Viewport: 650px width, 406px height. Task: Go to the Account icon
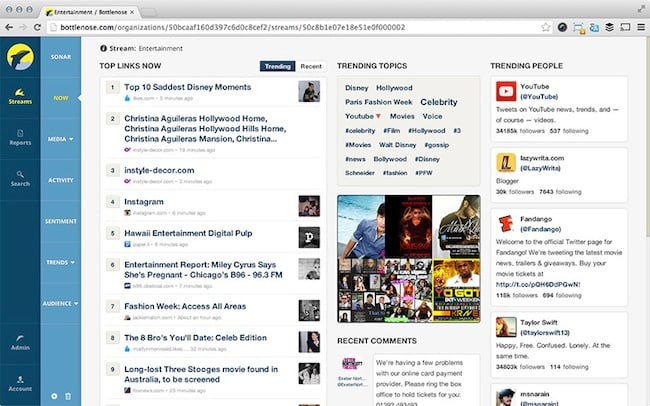coord(20,382)
